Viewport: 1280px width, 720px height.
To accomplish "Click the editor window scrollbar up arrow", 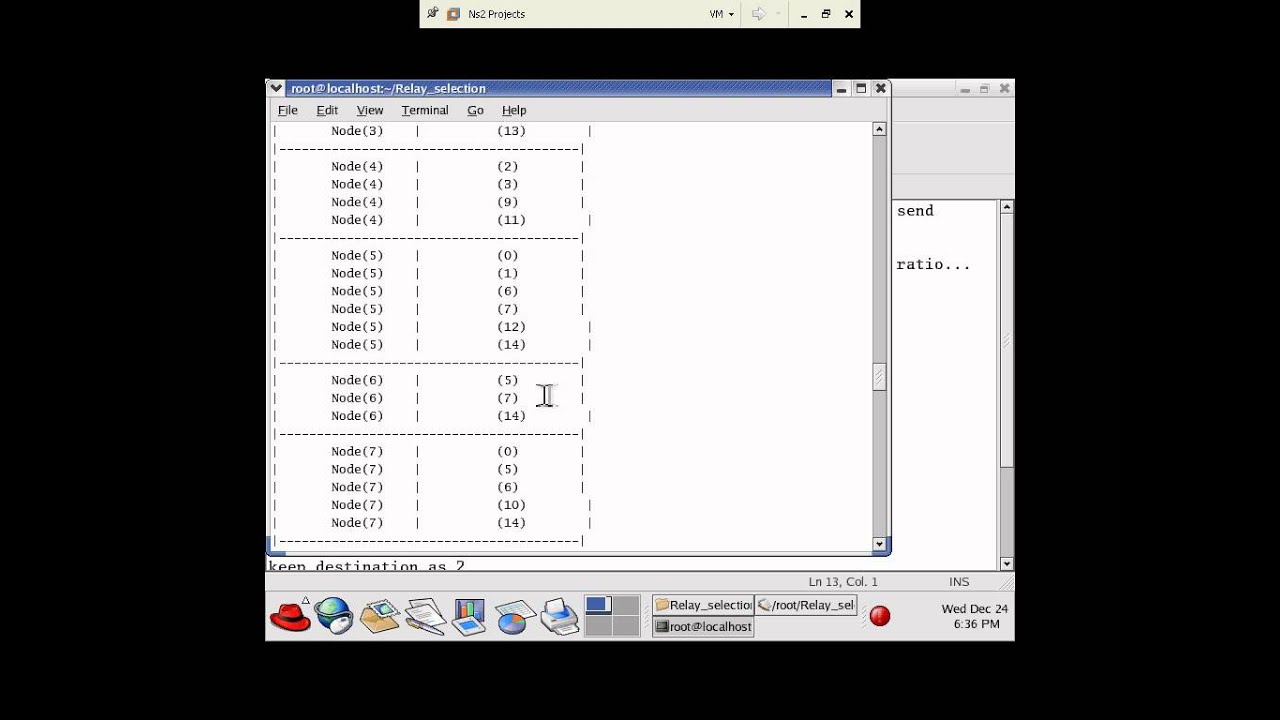I will [x=1006, y=207].
